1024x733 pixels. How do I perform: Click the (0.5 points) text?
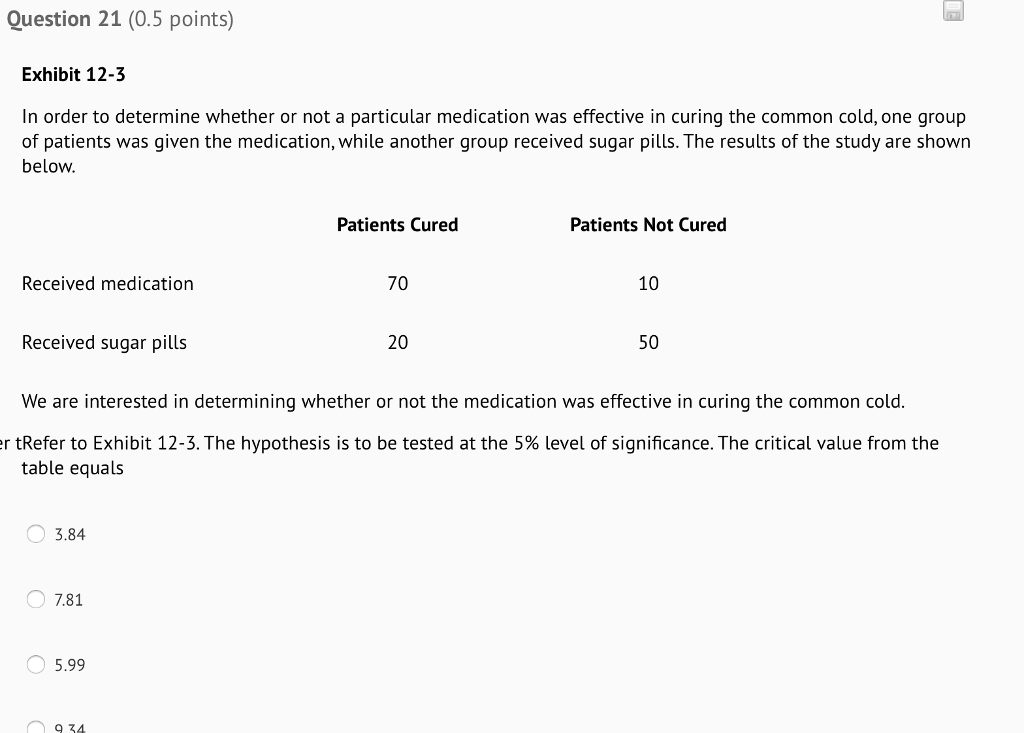pyautogui.click(x=181, y=19)
